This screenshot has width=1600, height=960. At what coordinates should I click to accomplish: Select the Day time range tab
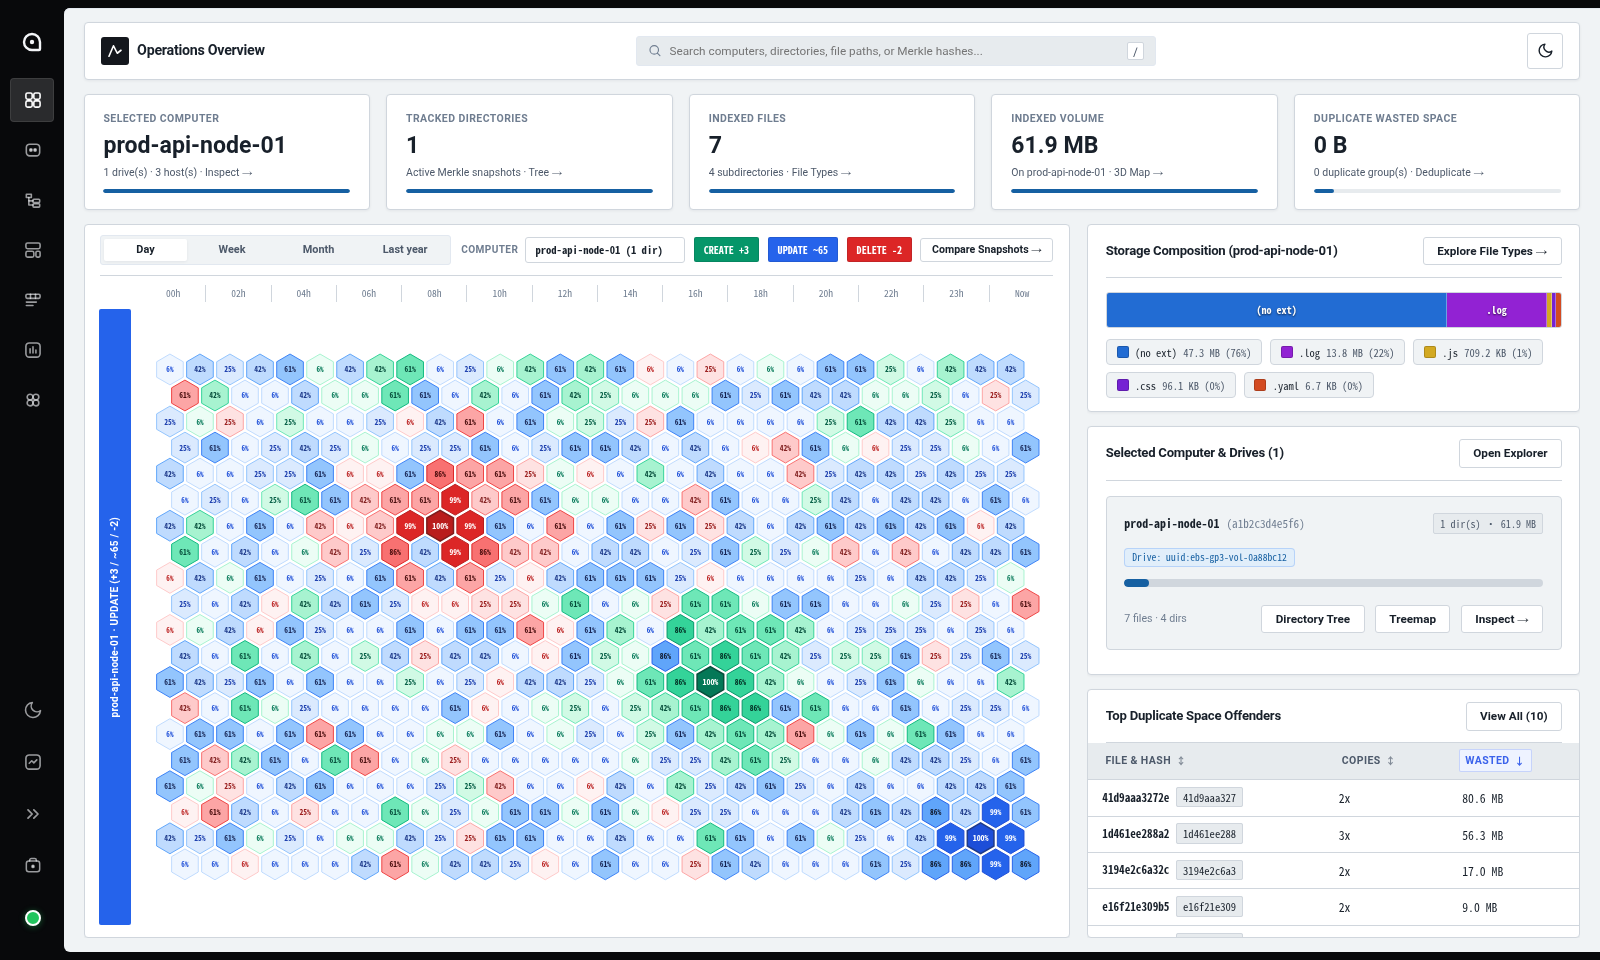point(145,249)
